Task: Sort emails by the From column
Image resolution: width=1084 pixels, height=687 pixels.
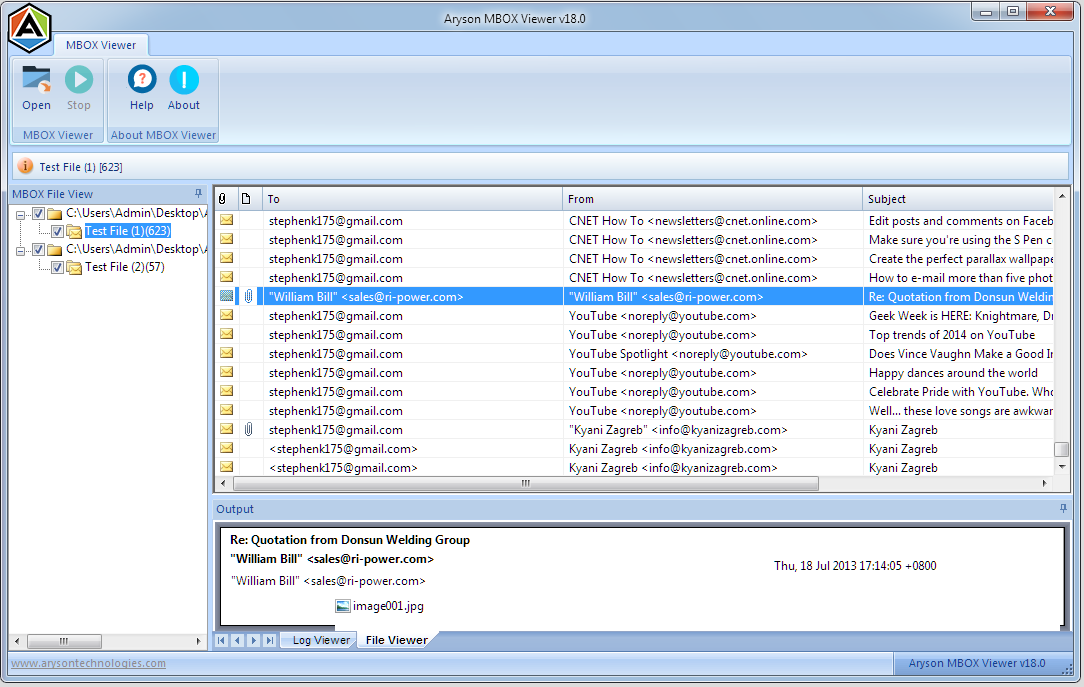Action: (712, 199)
